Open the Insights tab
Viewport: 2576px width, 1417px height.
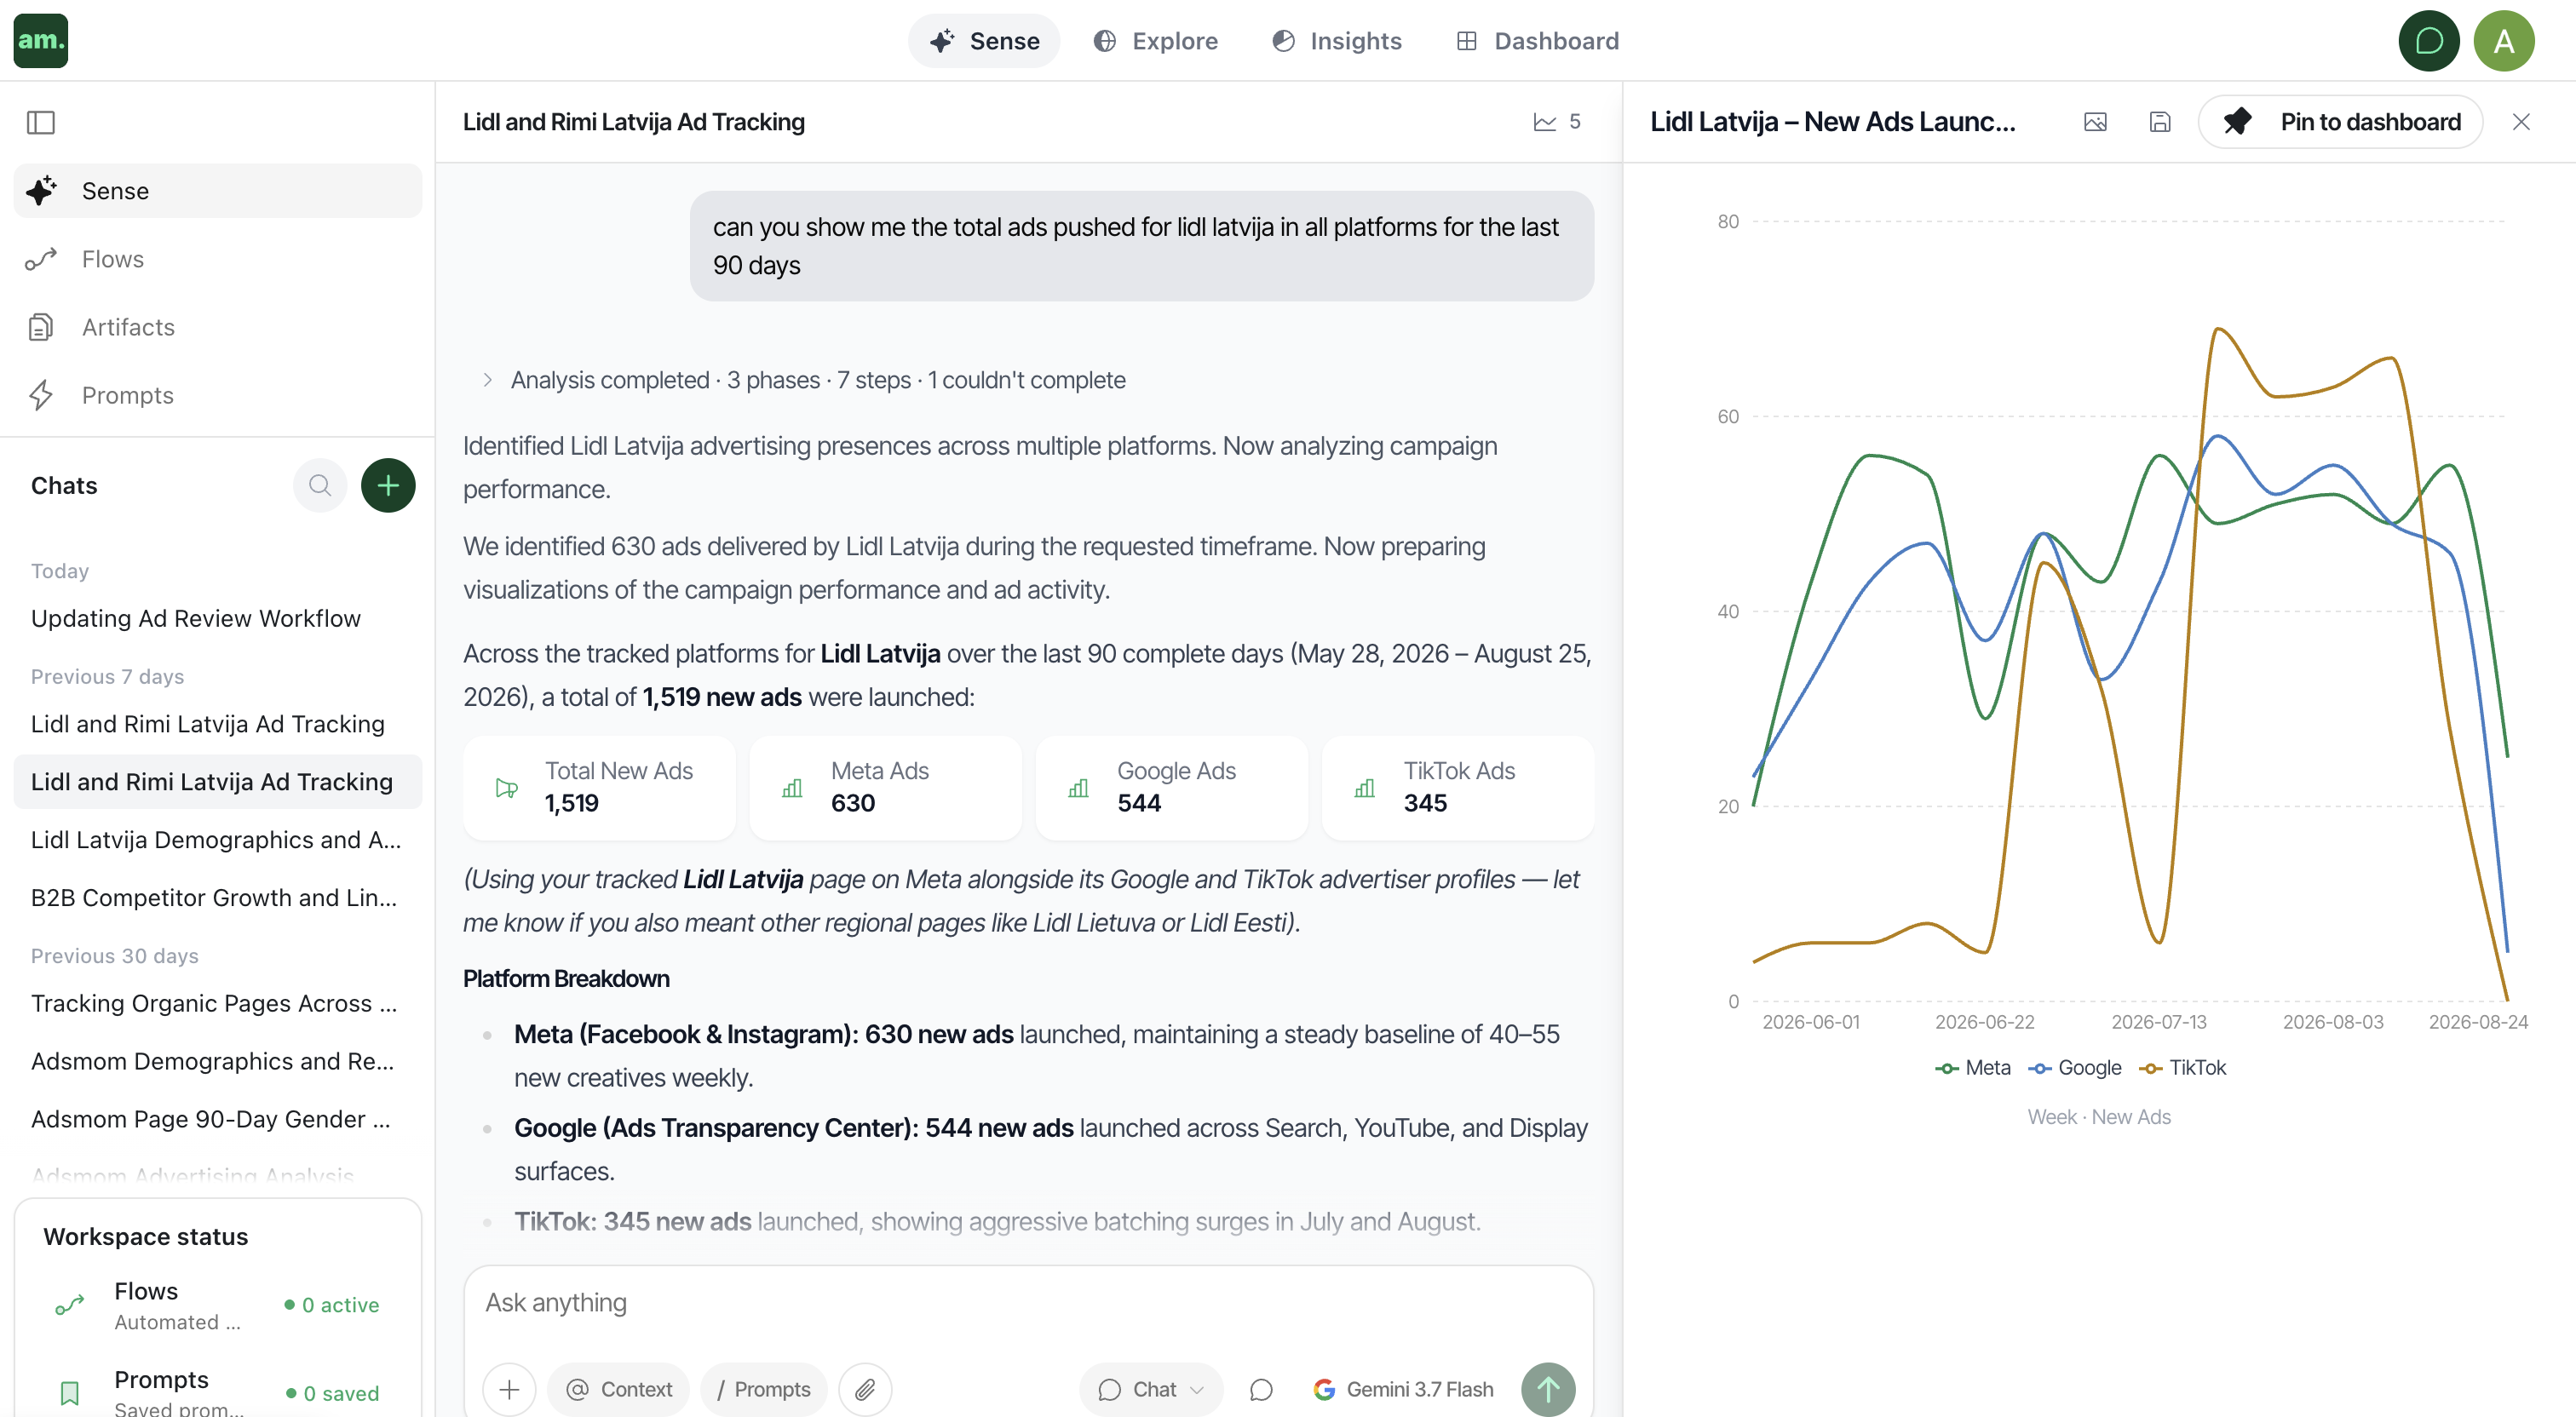pyautogui.click(x=1336, y=41)
